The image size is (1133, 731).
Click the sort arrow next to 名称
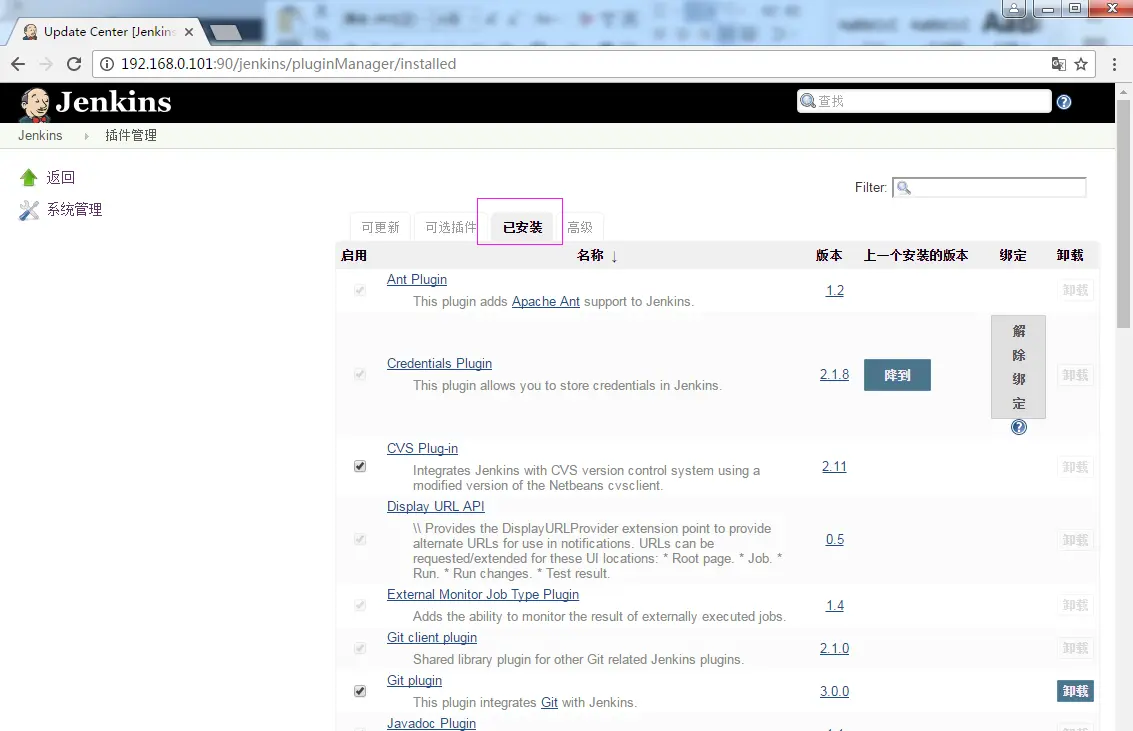click(614, 256)
